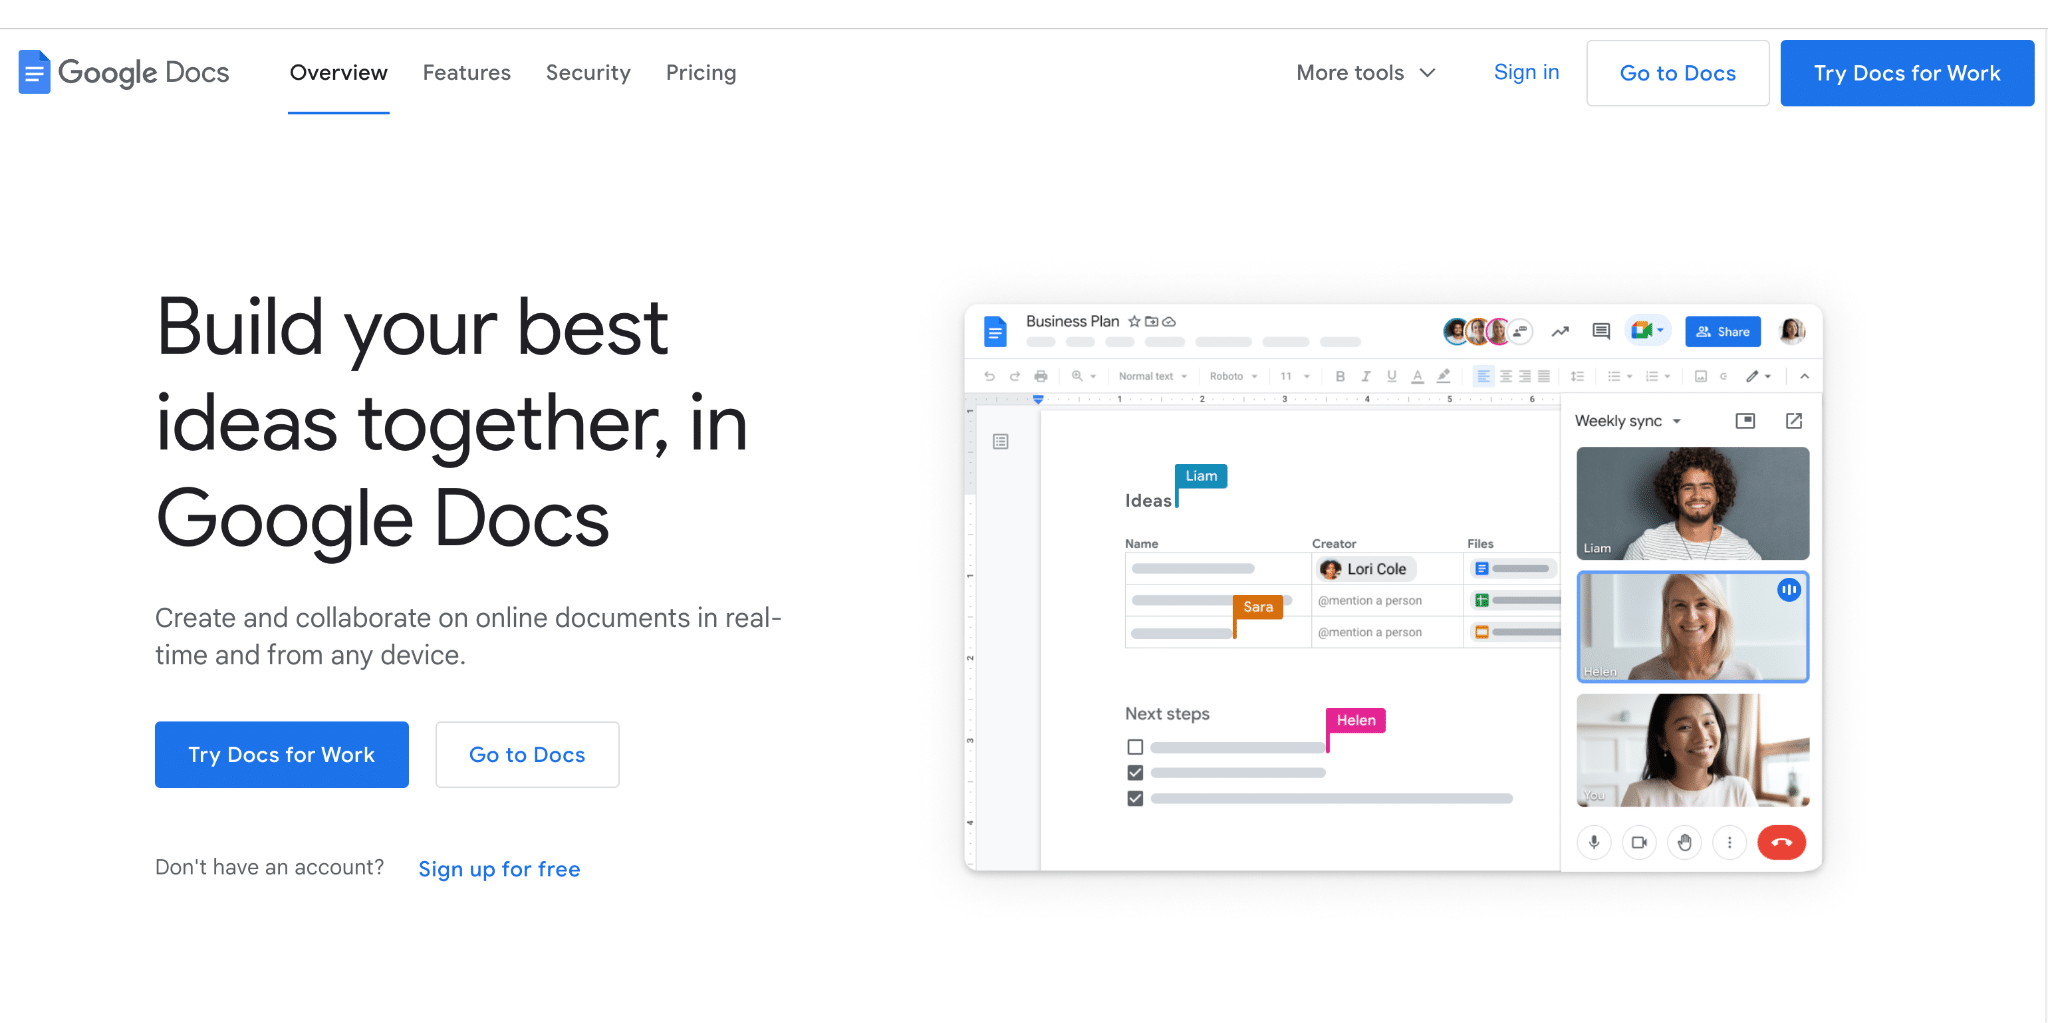Click the cloud saved-status icon
This screenshot has width=2048, height=1023.
(1169, 321)
